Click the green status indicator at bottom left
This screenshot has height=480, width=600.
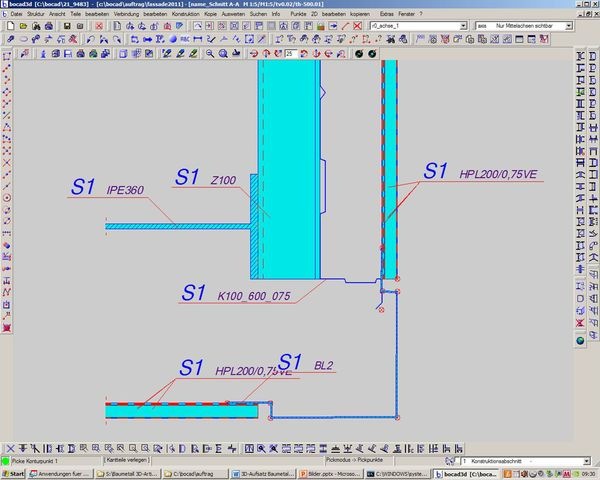[5, 460]
